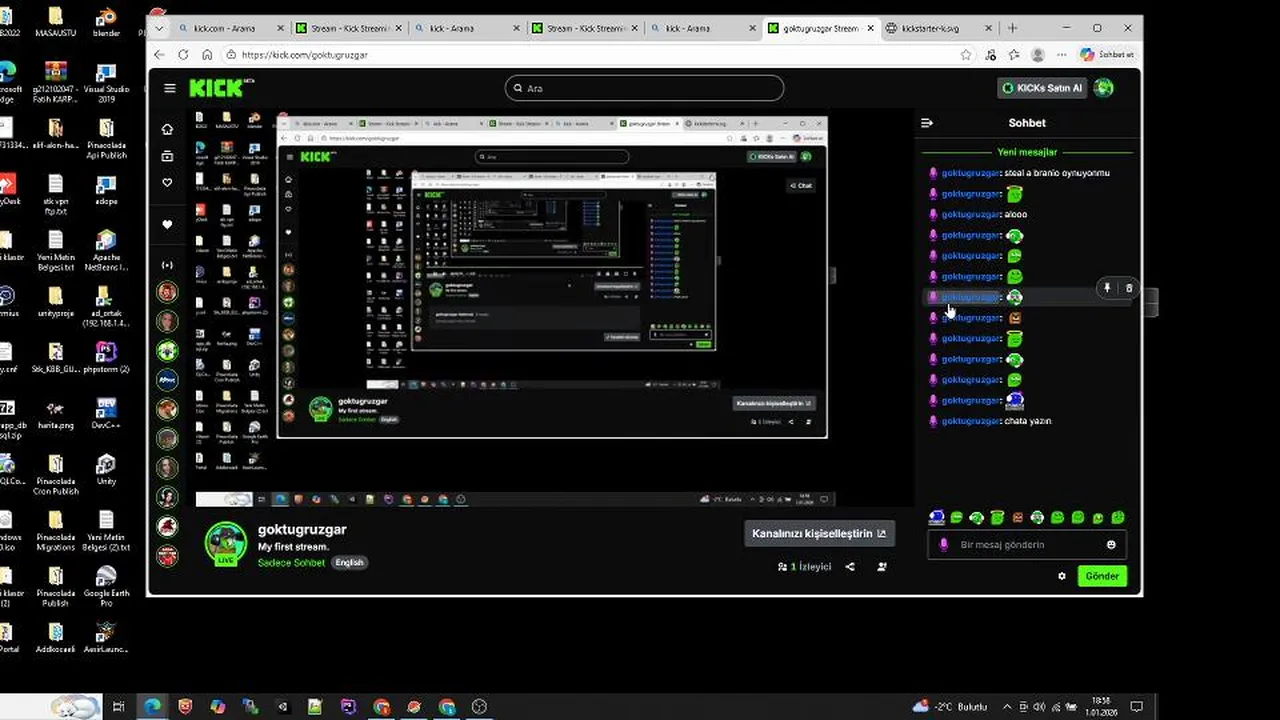
Task: Click the Bir mesaj gönderin input
Action: (x=1027, y=545)
